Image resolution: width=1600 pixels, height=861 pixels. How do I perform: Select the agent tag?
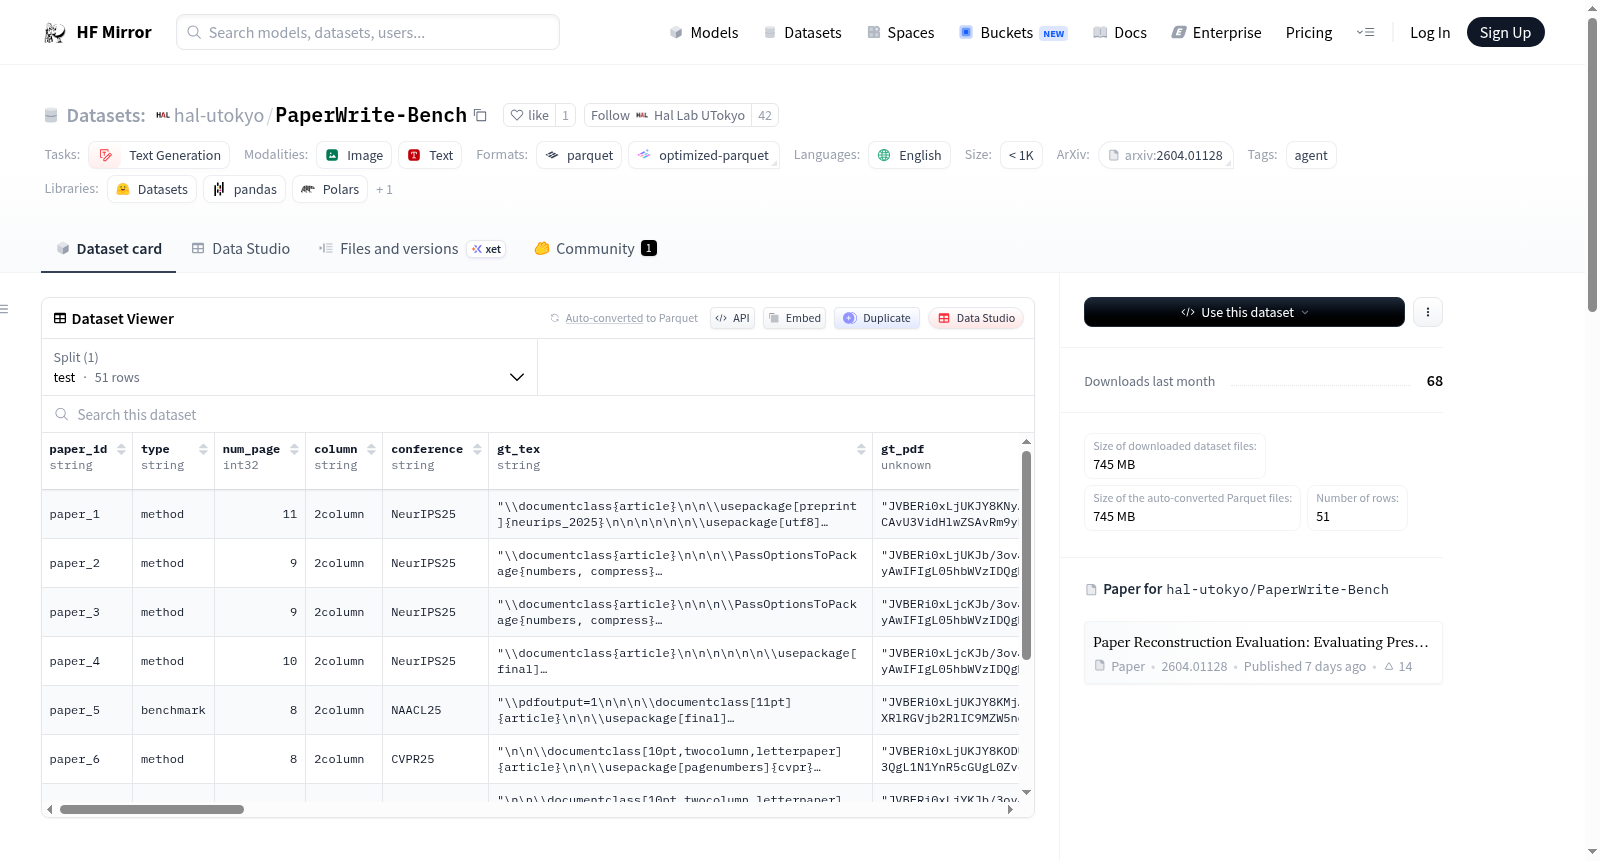1310,155
